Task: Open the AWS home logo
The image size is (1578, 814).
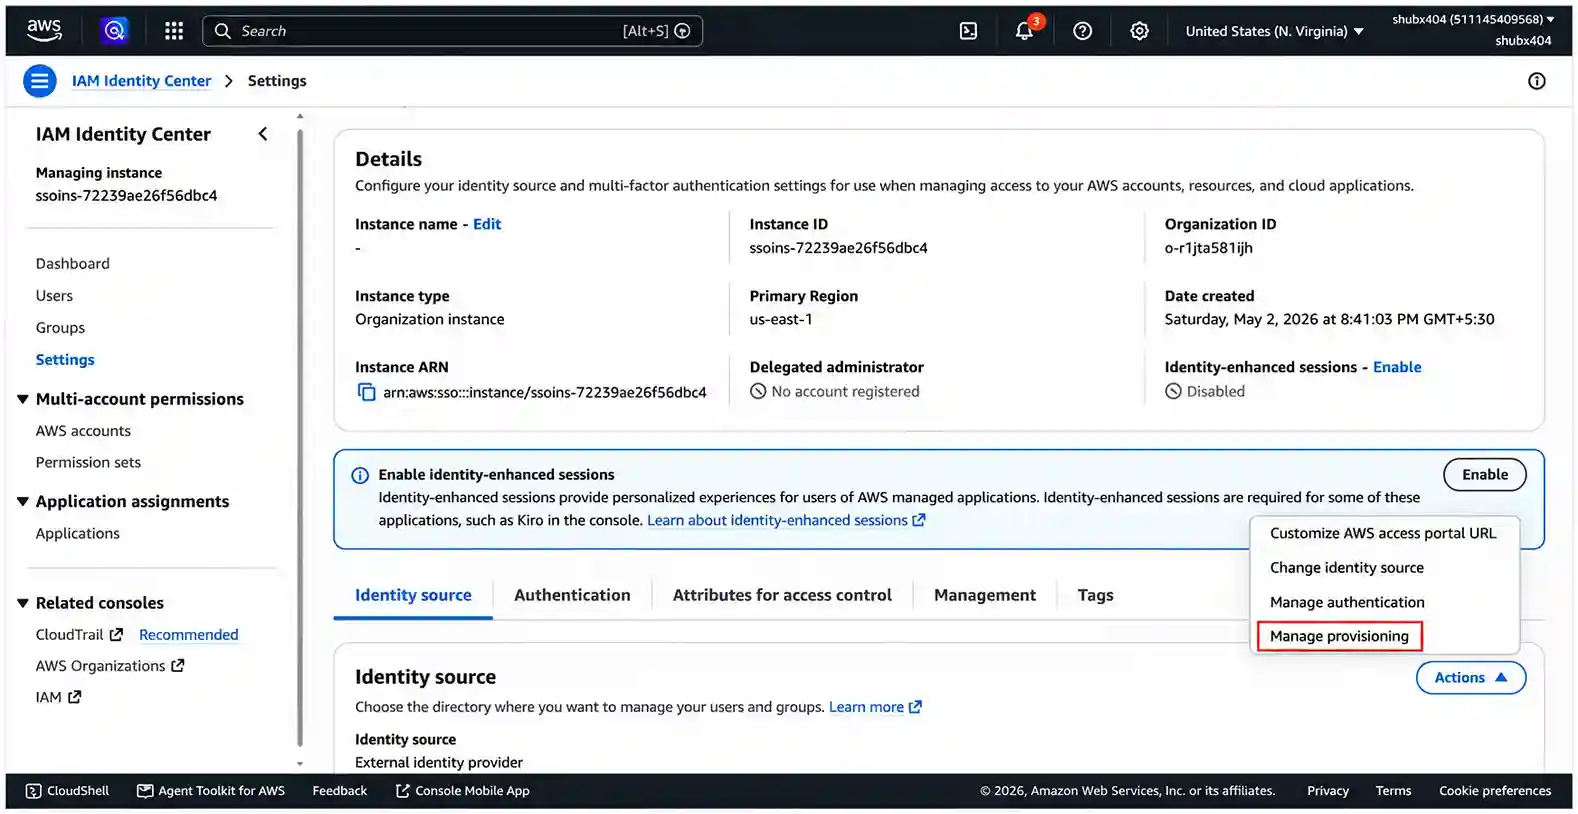Action: click(44, 30)
